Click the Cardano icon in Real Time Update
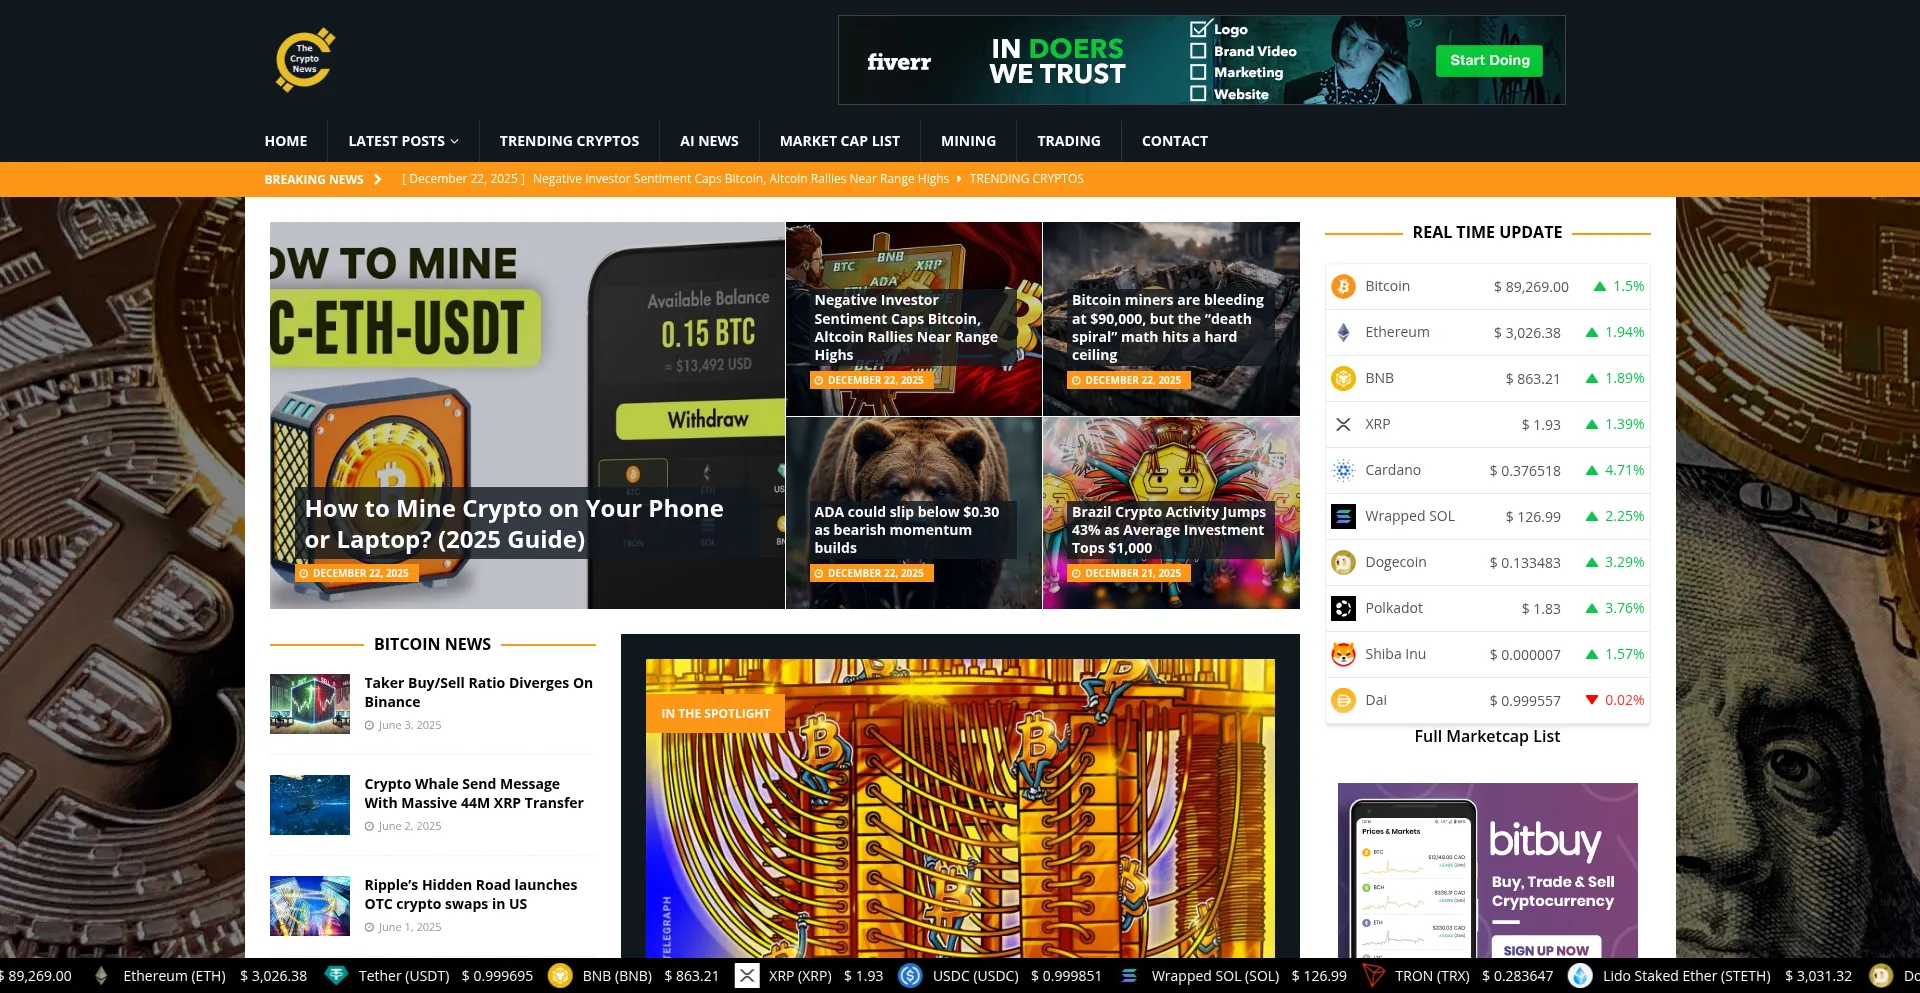 (x=1342, y=470)
